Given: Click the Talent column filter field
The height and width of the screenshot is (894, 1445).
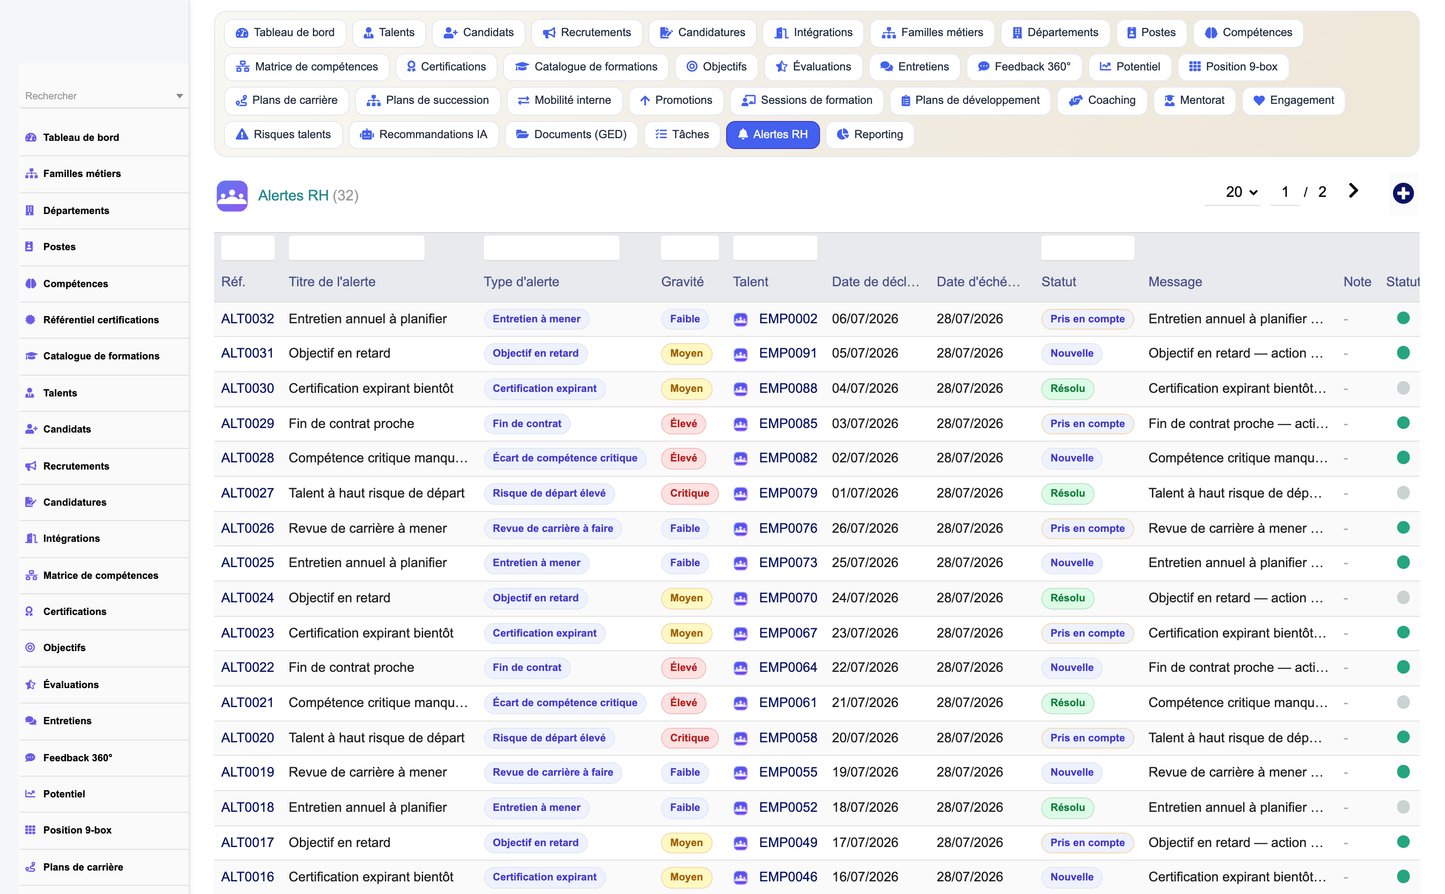Looking at the screenshot, I should pyautogui.click(x=775, y=248).
